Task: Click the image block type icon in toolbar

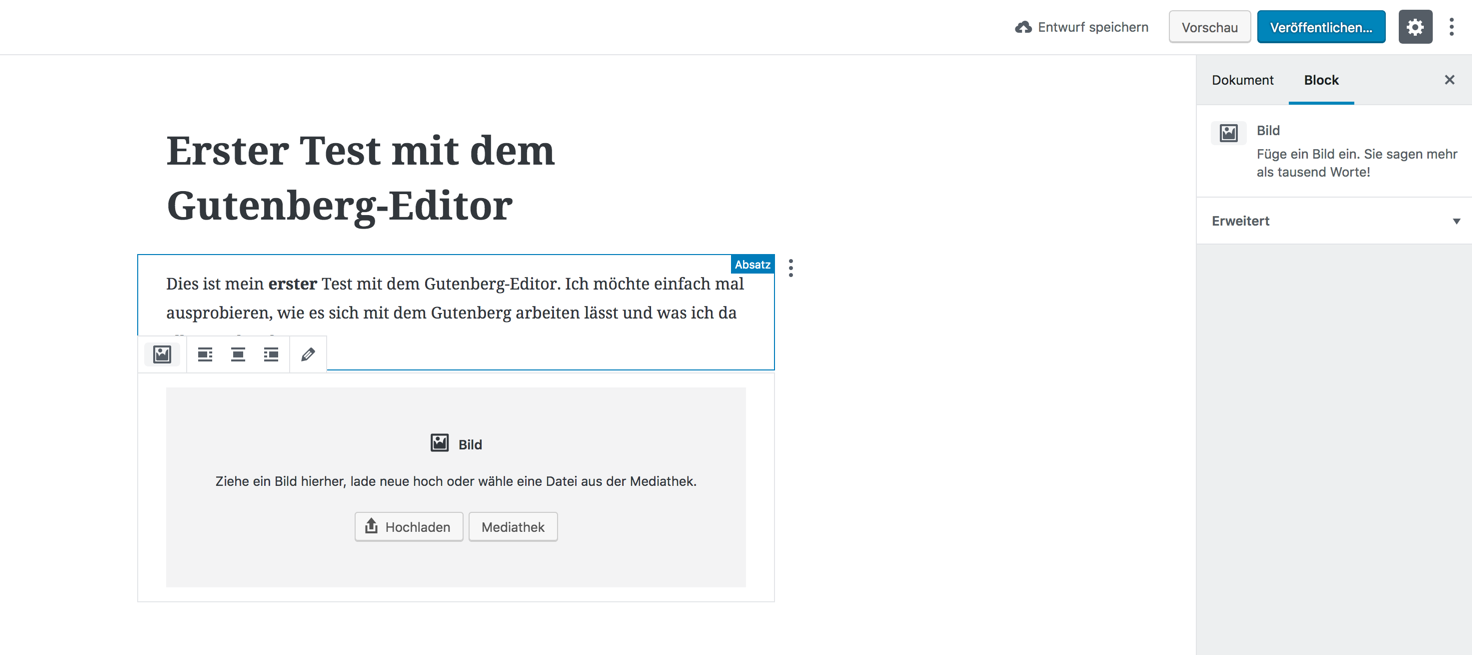Action: click(x=162, y=354)
